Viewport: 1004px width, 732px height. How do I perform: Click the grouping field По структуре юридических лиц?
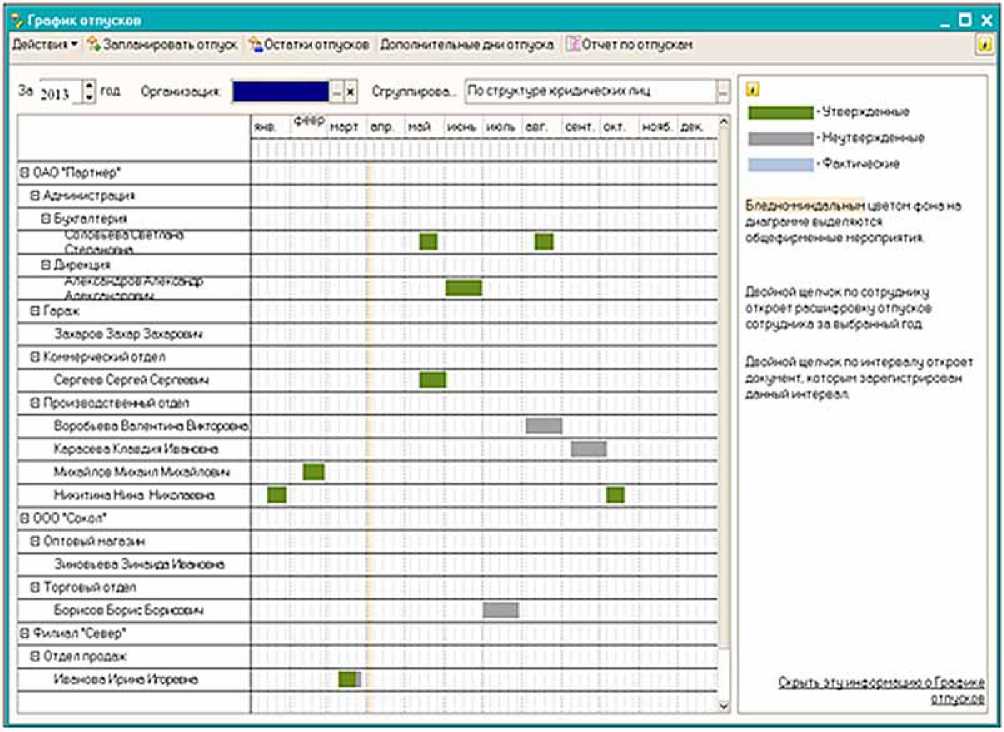[x=590, y=91]
